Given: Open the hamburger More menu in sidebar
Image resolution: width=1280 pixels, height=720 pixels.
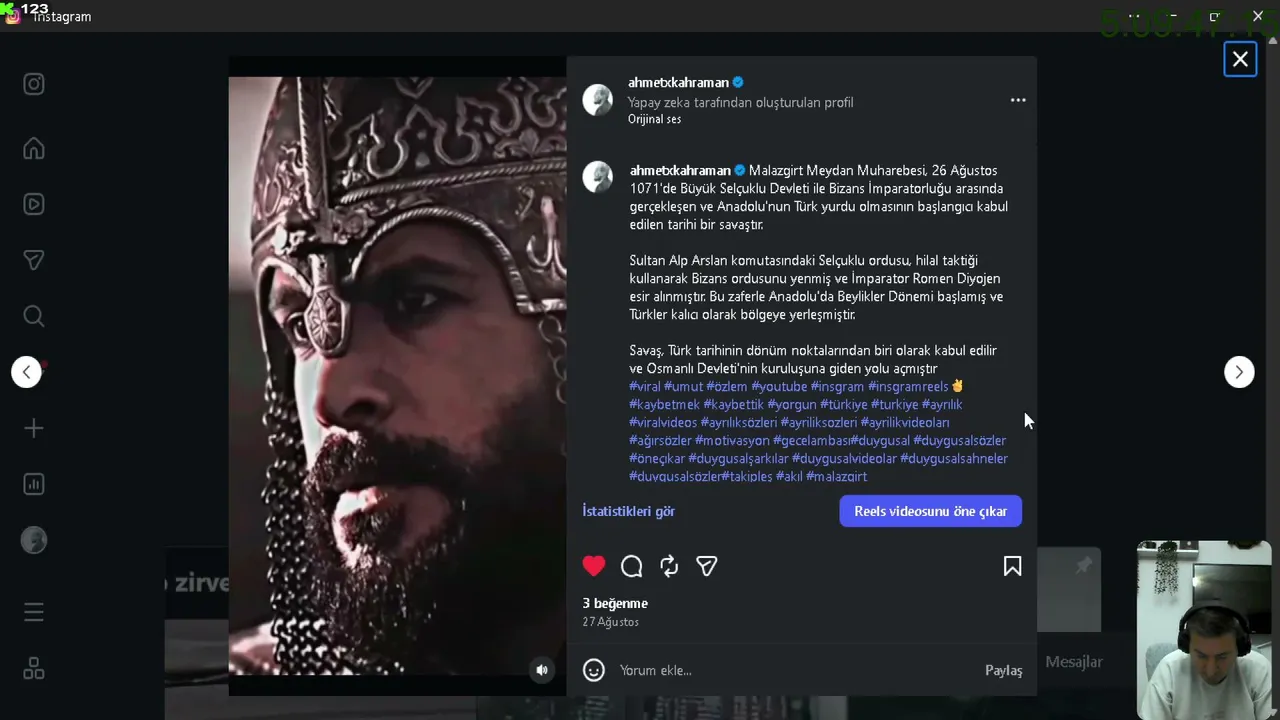Looking at the screenshot, I should pos(34,612).
